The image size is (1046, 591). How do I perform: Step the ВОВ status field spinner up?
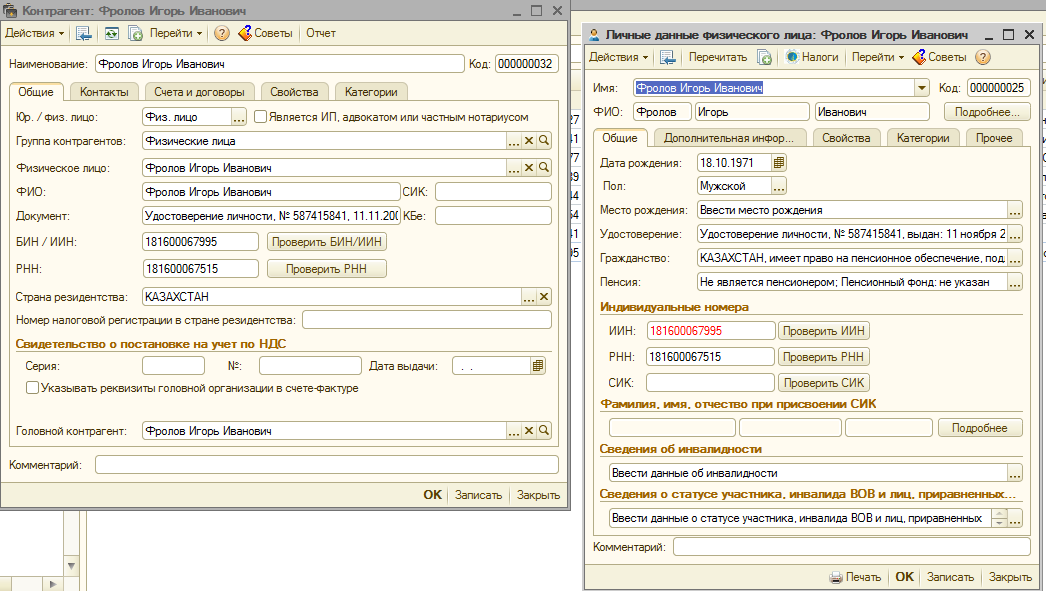click(999, 514)
